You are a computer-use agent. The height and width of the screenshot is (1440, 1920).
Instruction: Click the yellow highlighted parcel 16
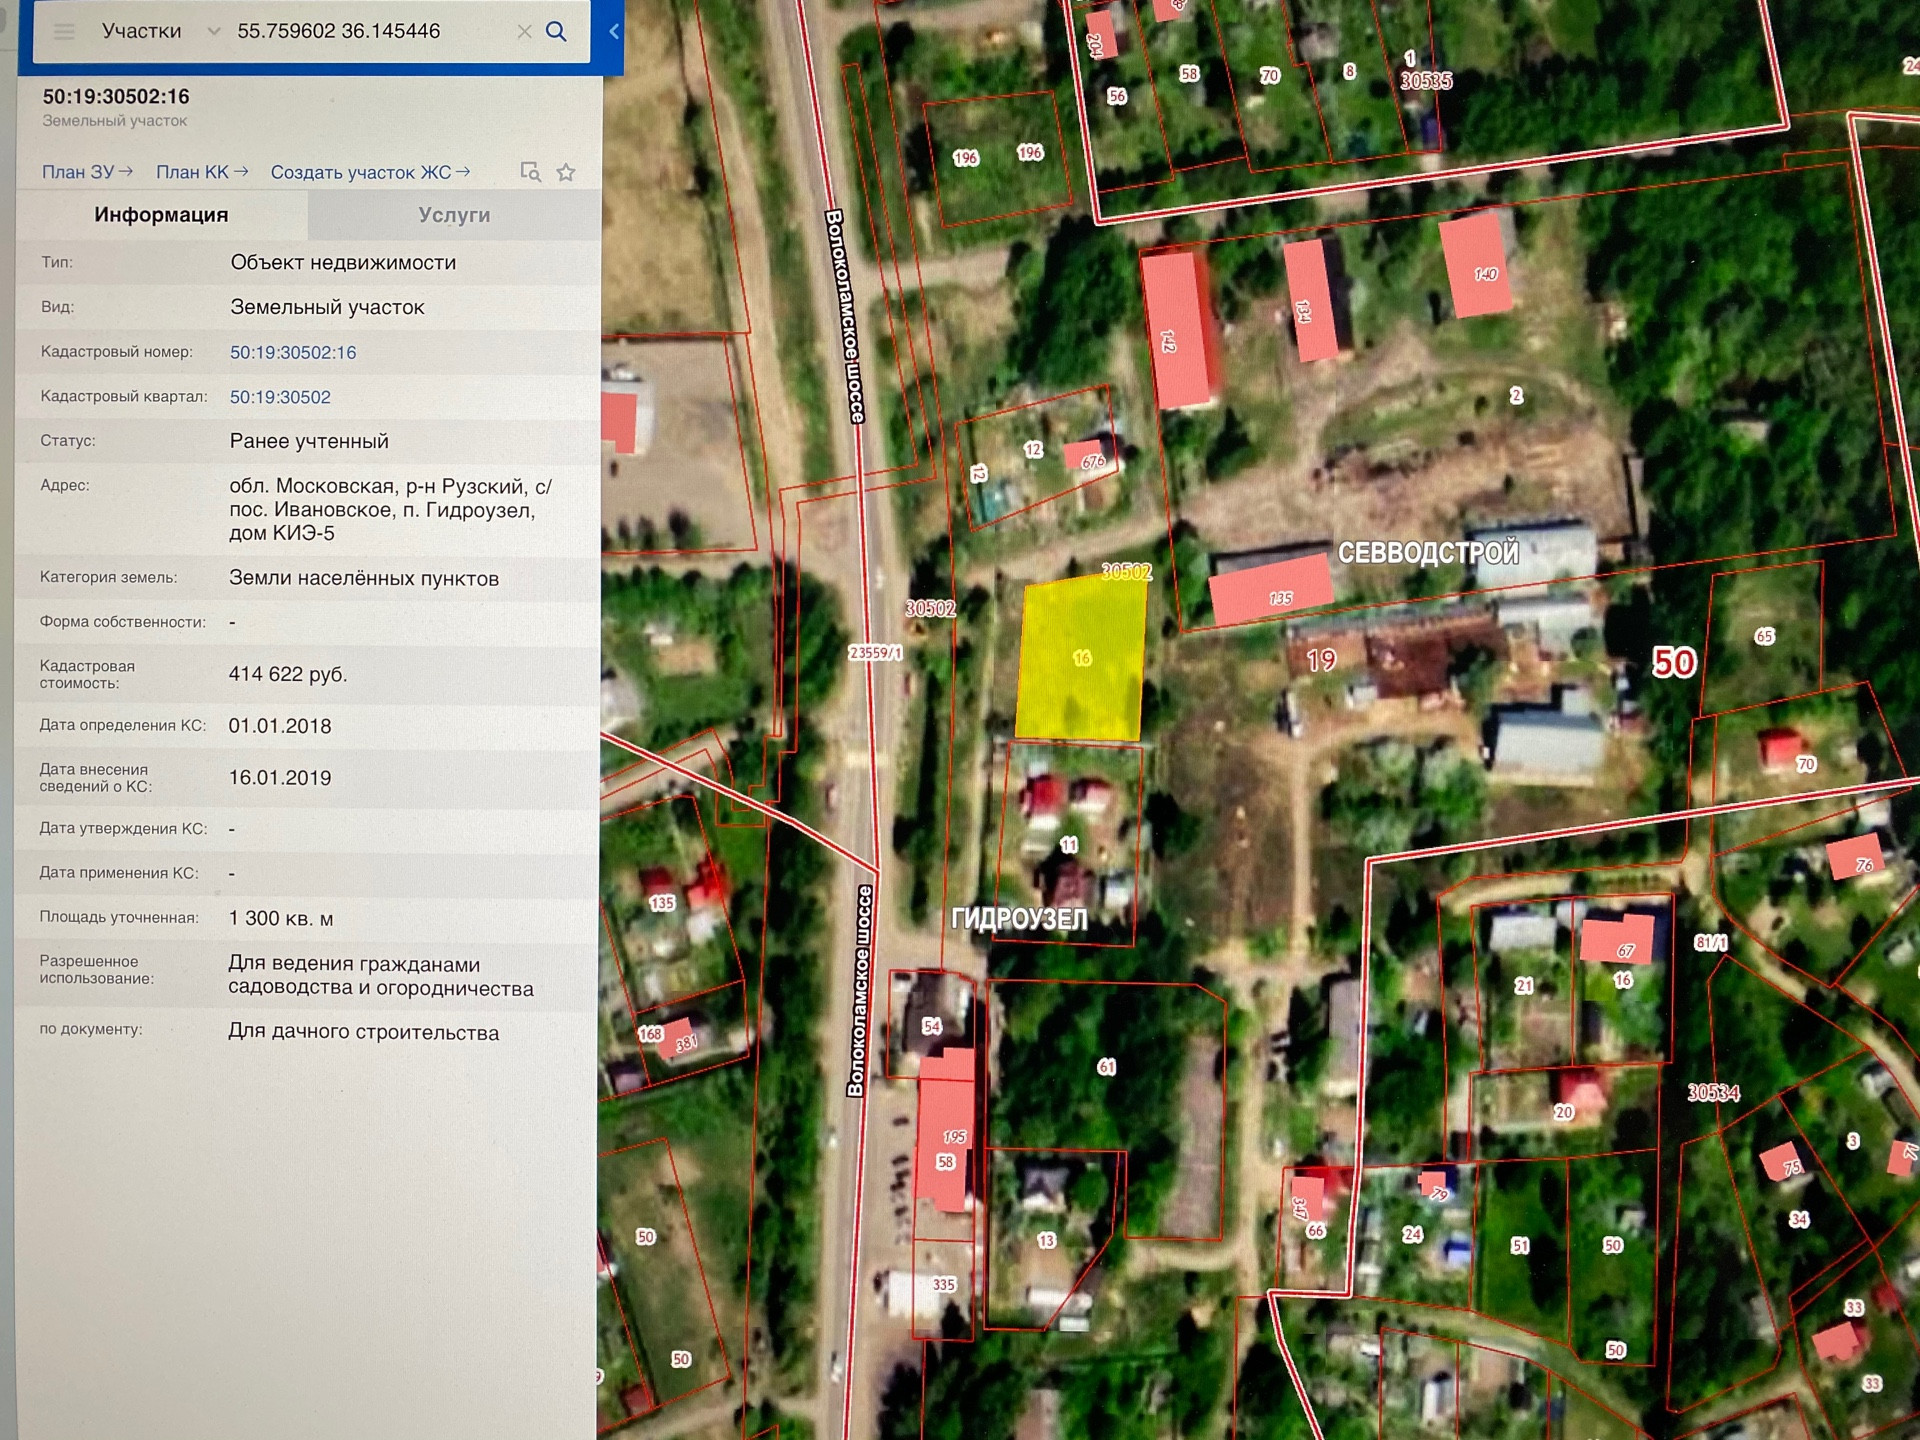[x=1082, y=658]
